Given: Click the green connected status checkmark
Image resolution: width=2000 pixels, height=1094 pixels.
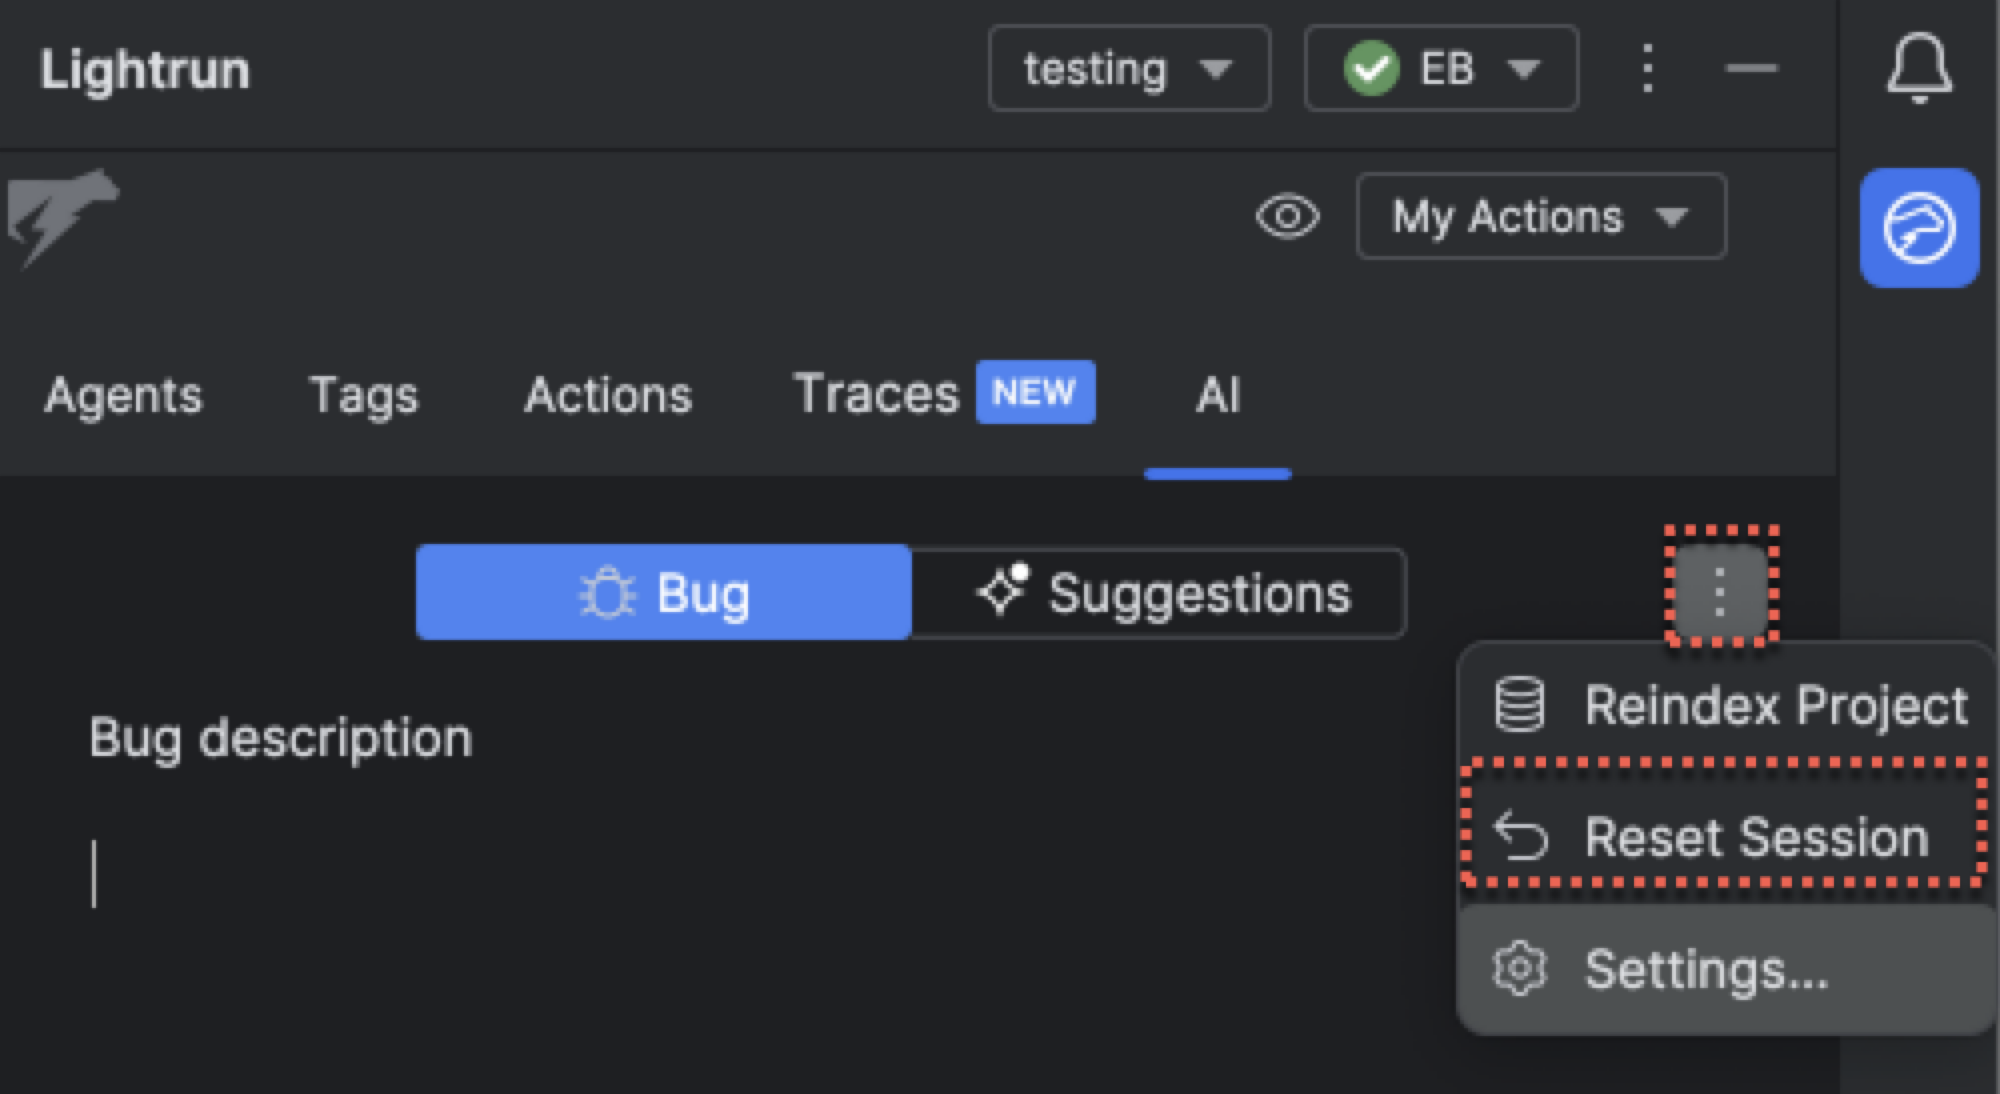Looking at the screenshot, I should [x=1371, y=68].
